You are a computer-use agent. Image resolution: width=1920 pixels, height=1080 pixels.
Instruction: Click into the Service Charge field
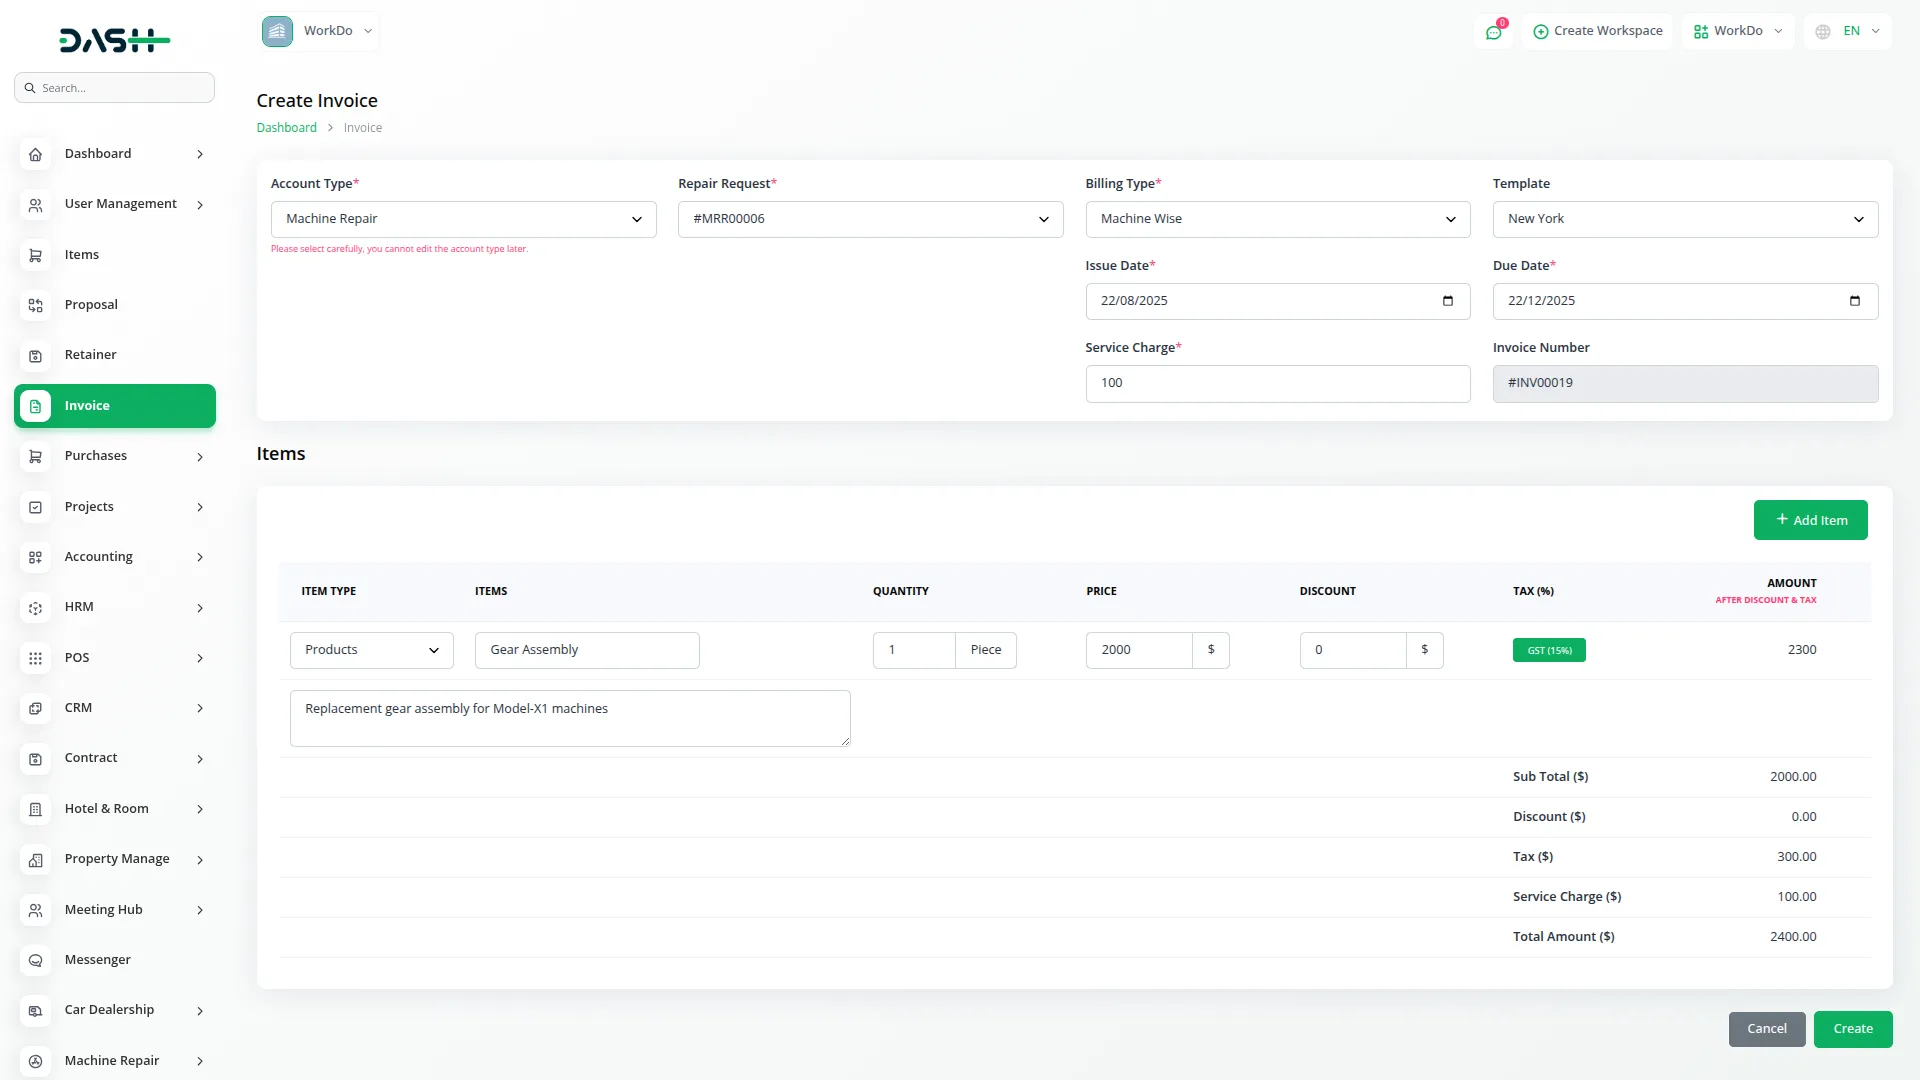point(1277,383)
